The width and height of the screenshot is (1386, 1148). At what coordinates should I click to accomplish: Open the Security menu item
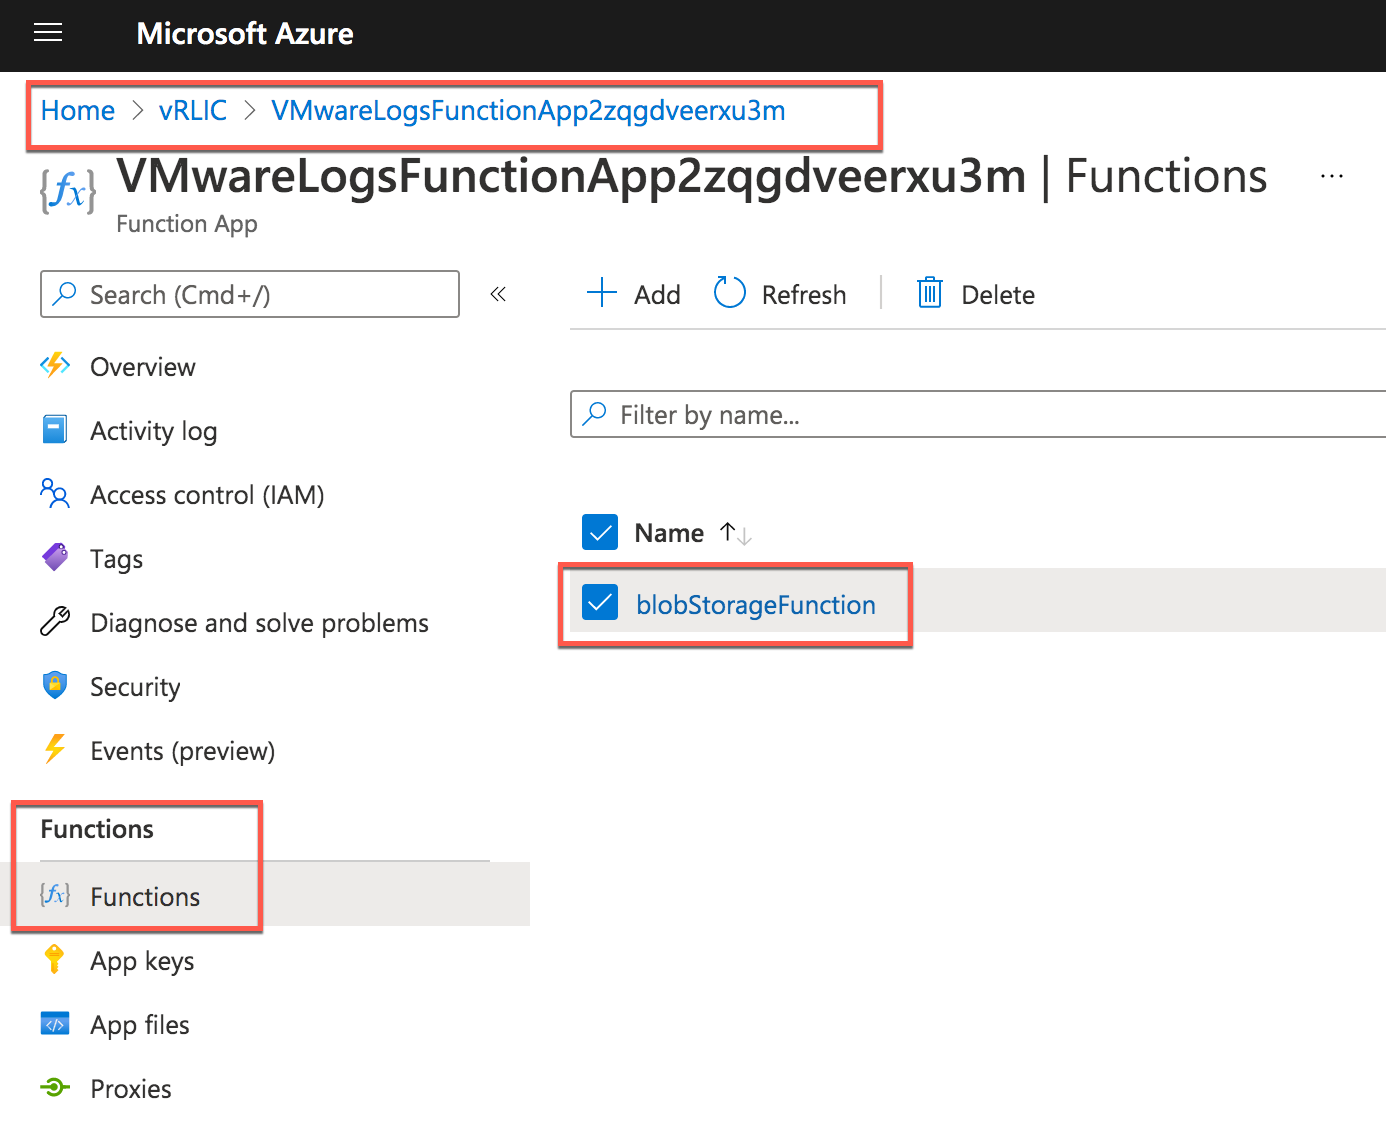point(135,687)
